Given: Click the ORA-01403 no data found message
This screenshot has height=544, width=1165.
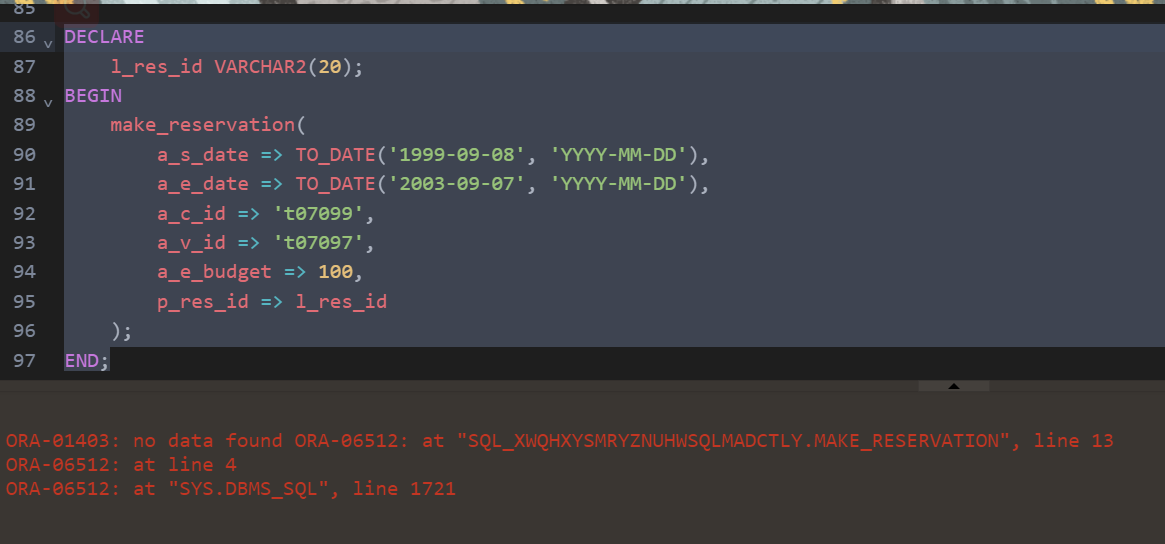Looking at the screenshot, I should point(144,441).
